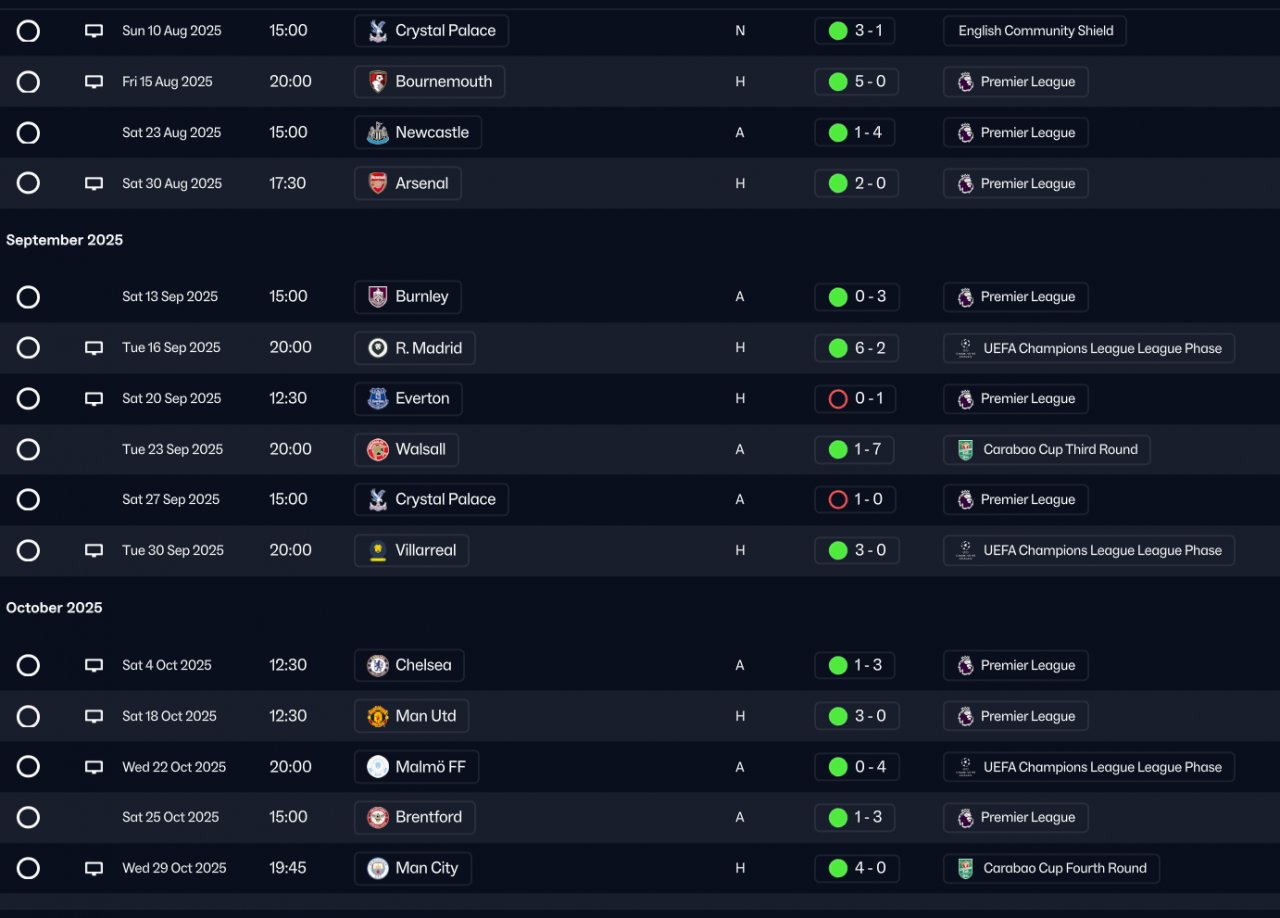Click the Champions League logo for Villarreal match
Viewport: 1280px width, 918px height.
(965, 551)
